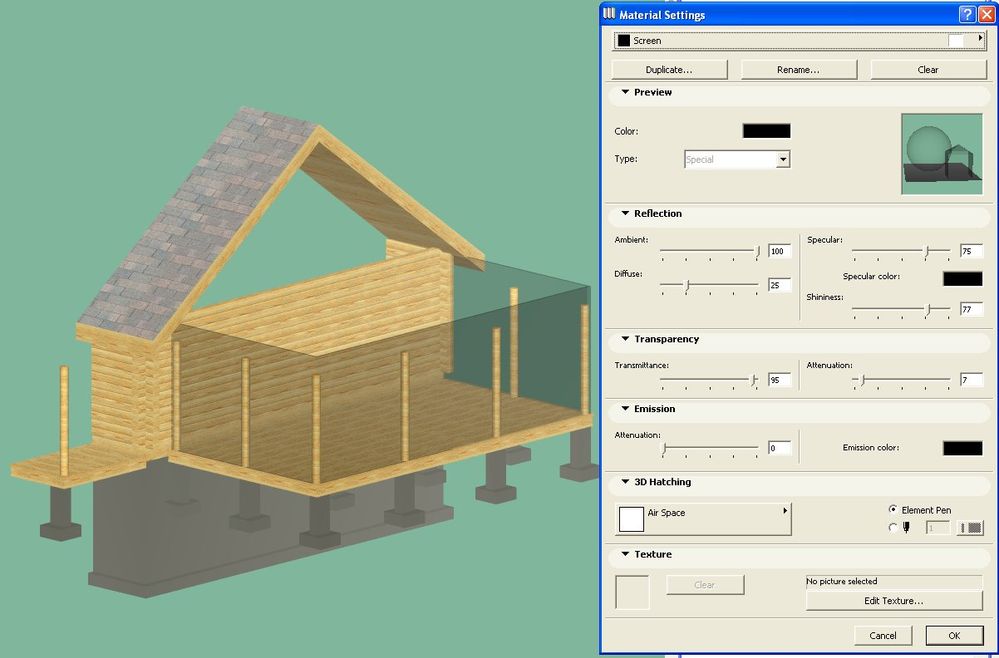This screenshot has height=658, width=999.
Task: Click the empty texture preview box
Action: pyautogui.click(x=632, y=592)
